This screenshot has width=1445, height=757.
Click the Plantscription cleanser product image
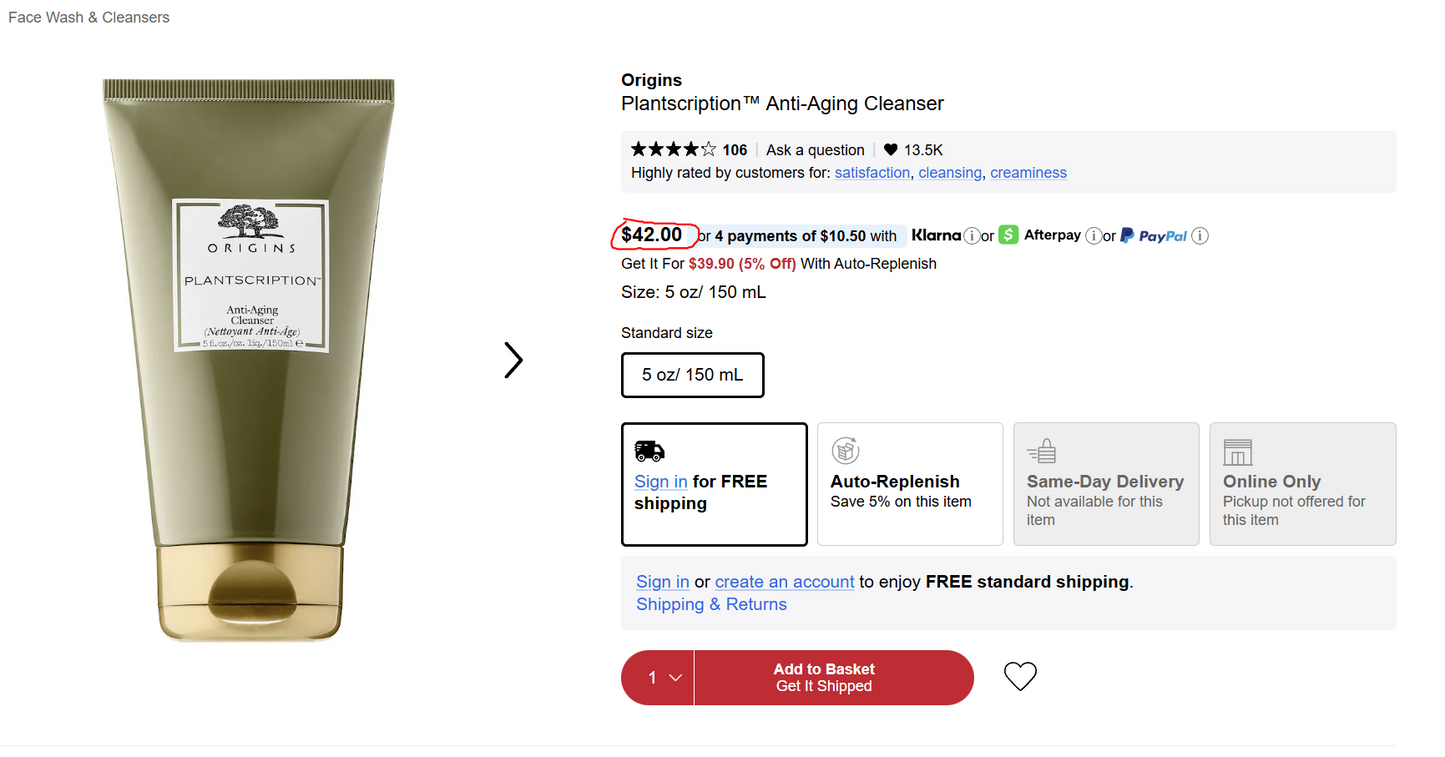coord(249,360)
